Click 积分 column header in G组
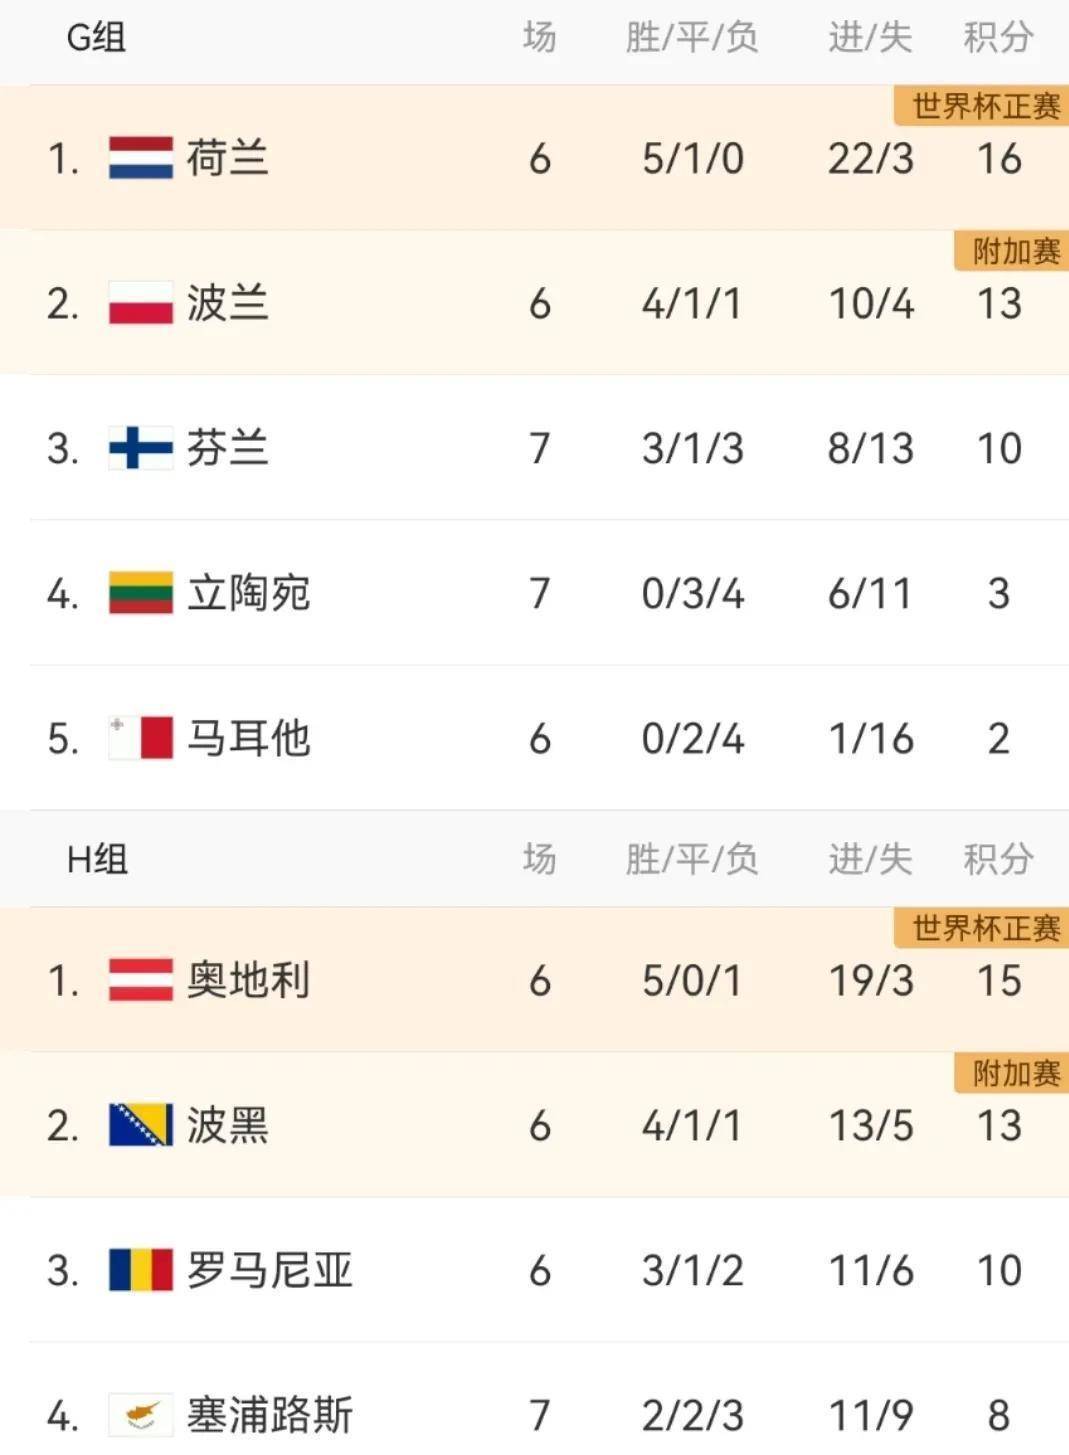This screenshot has width=1069, height=1455. pos(997,38)
